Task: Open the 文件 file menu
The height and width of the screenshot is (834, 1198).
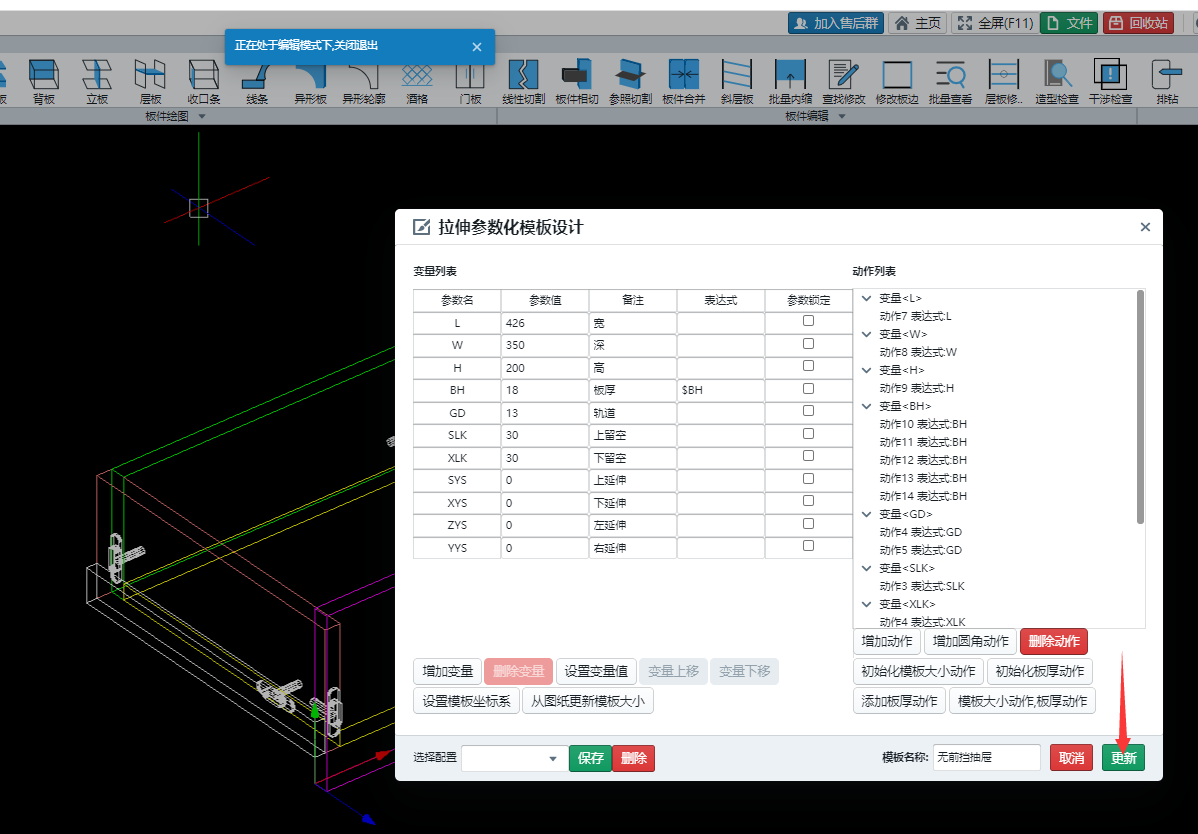Action: point(1069,23)
